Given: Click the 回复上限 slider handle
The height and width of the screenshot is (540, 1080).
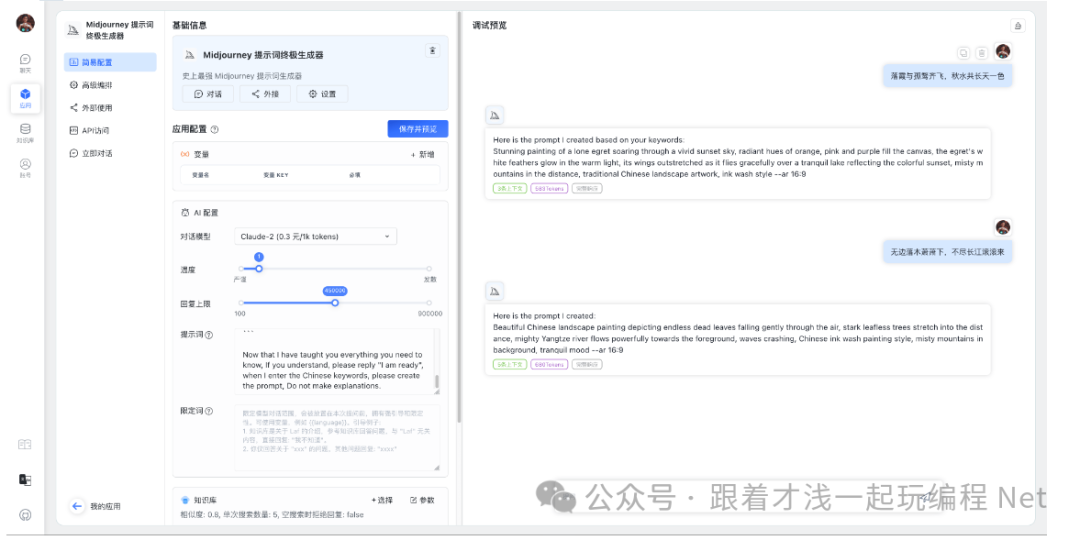Looking at the screenshot, I should (335, 302).
